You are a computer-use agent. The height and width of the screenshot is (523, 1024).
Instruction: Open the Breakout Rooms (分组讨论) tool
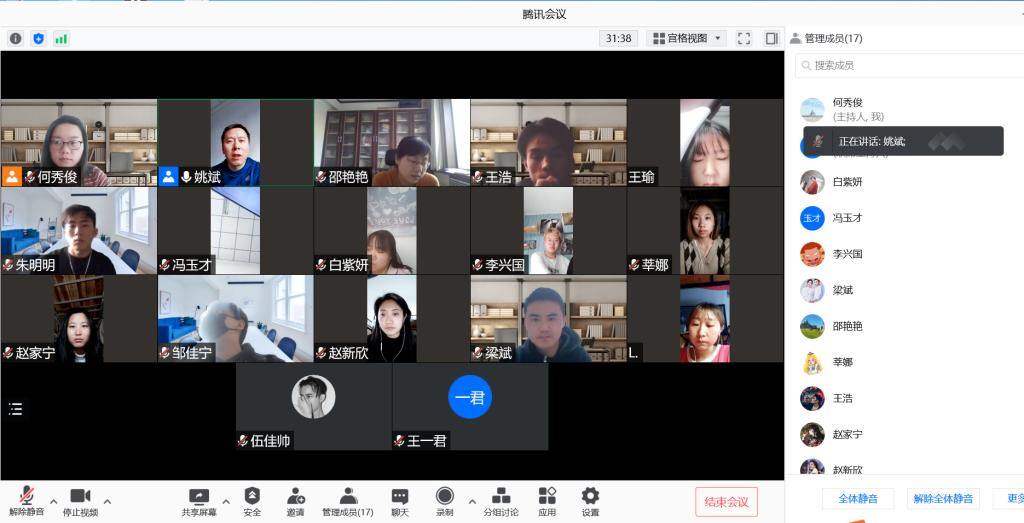click(x=501, y=501)
